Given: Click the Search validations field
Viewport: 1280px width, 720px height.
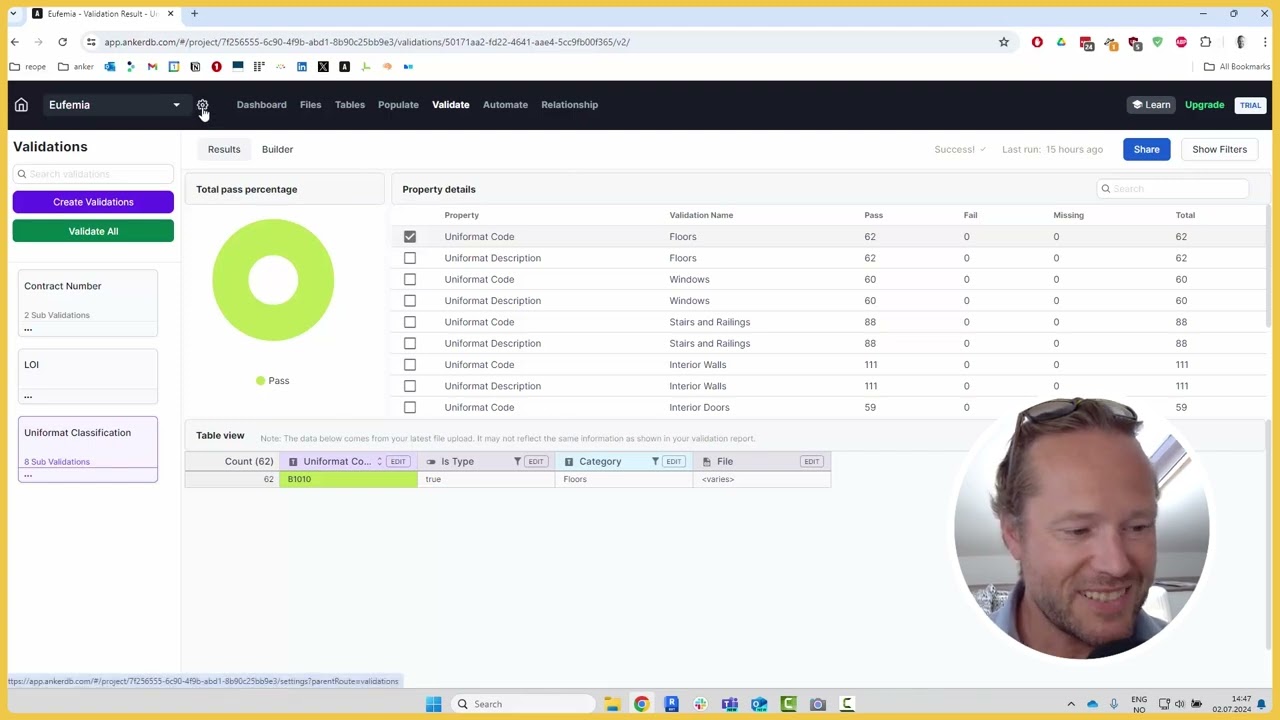Looking at the screenshot, I should pyautogui.click(x=93, y=174).
